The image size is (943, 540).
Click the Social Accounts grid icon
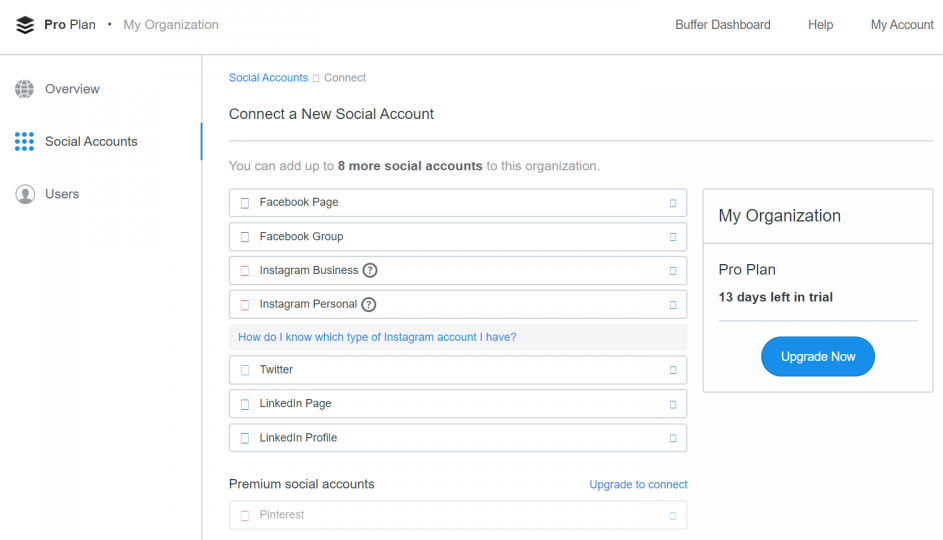click(x=25, y=142)
